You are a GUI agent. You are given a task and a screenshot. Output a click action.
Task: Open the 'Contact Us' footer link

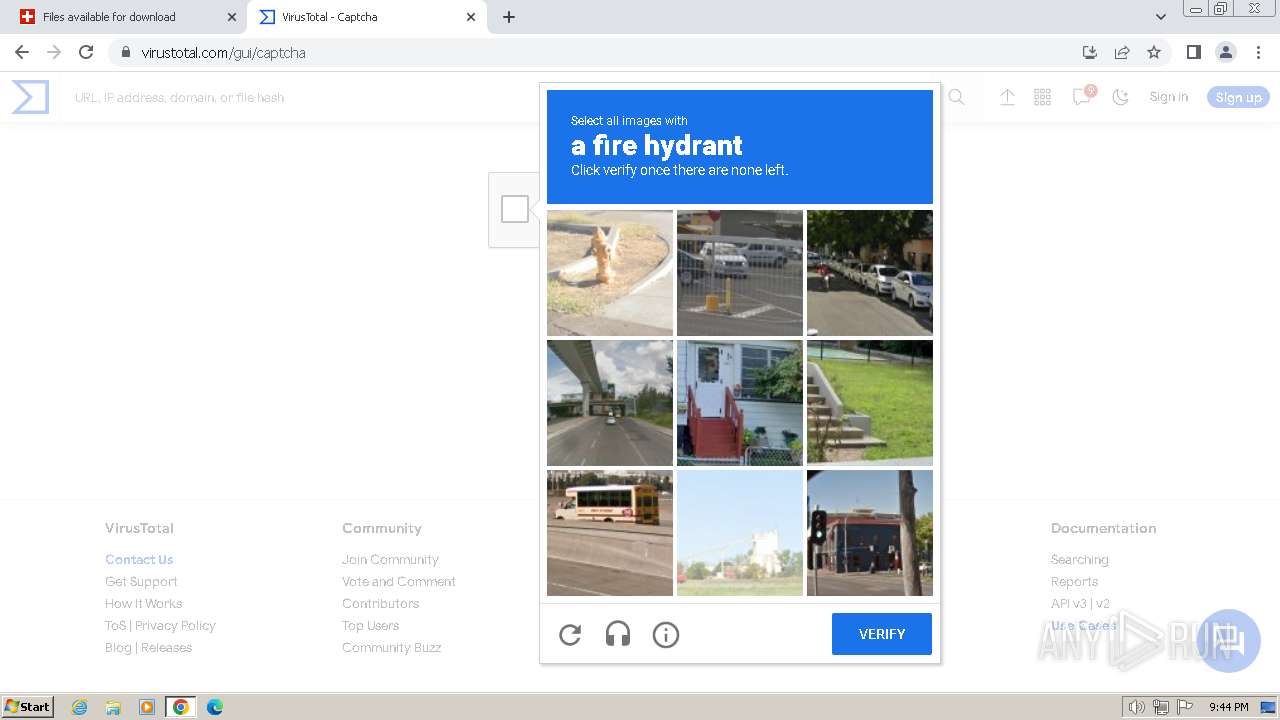tap(139, 559)
